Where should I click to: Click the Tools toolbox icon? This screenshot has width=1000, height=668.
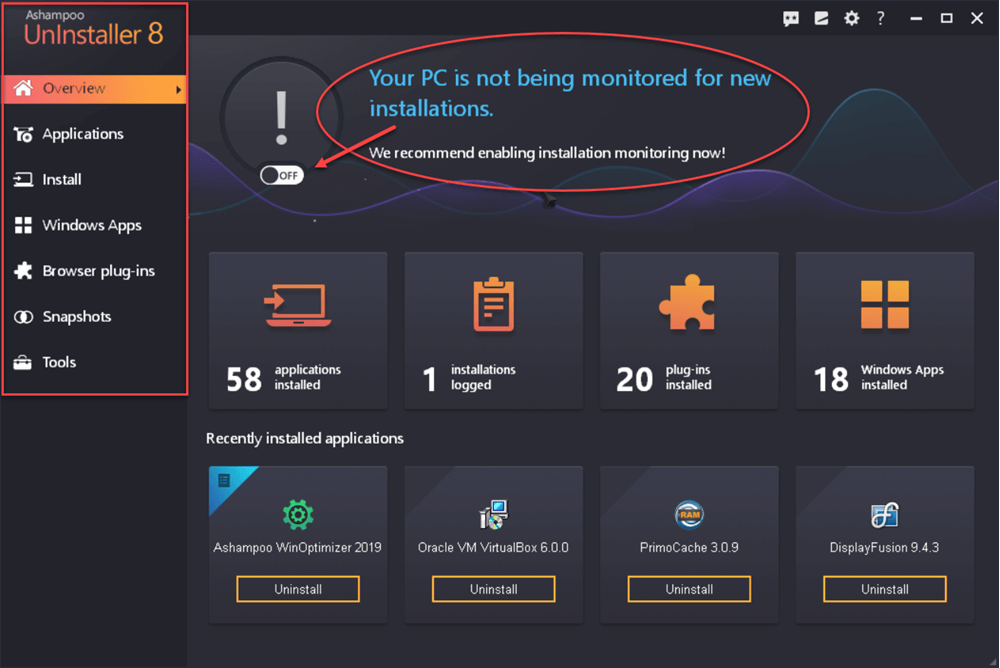(x=23, y=362)
